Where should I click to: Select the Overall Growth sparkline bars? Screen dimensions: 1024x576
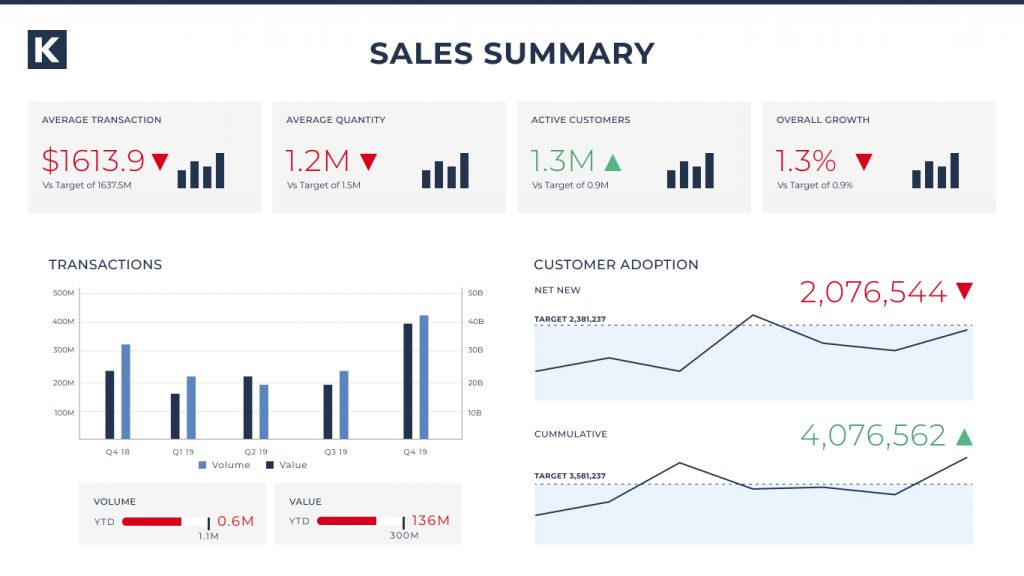[x=935, y=170]
